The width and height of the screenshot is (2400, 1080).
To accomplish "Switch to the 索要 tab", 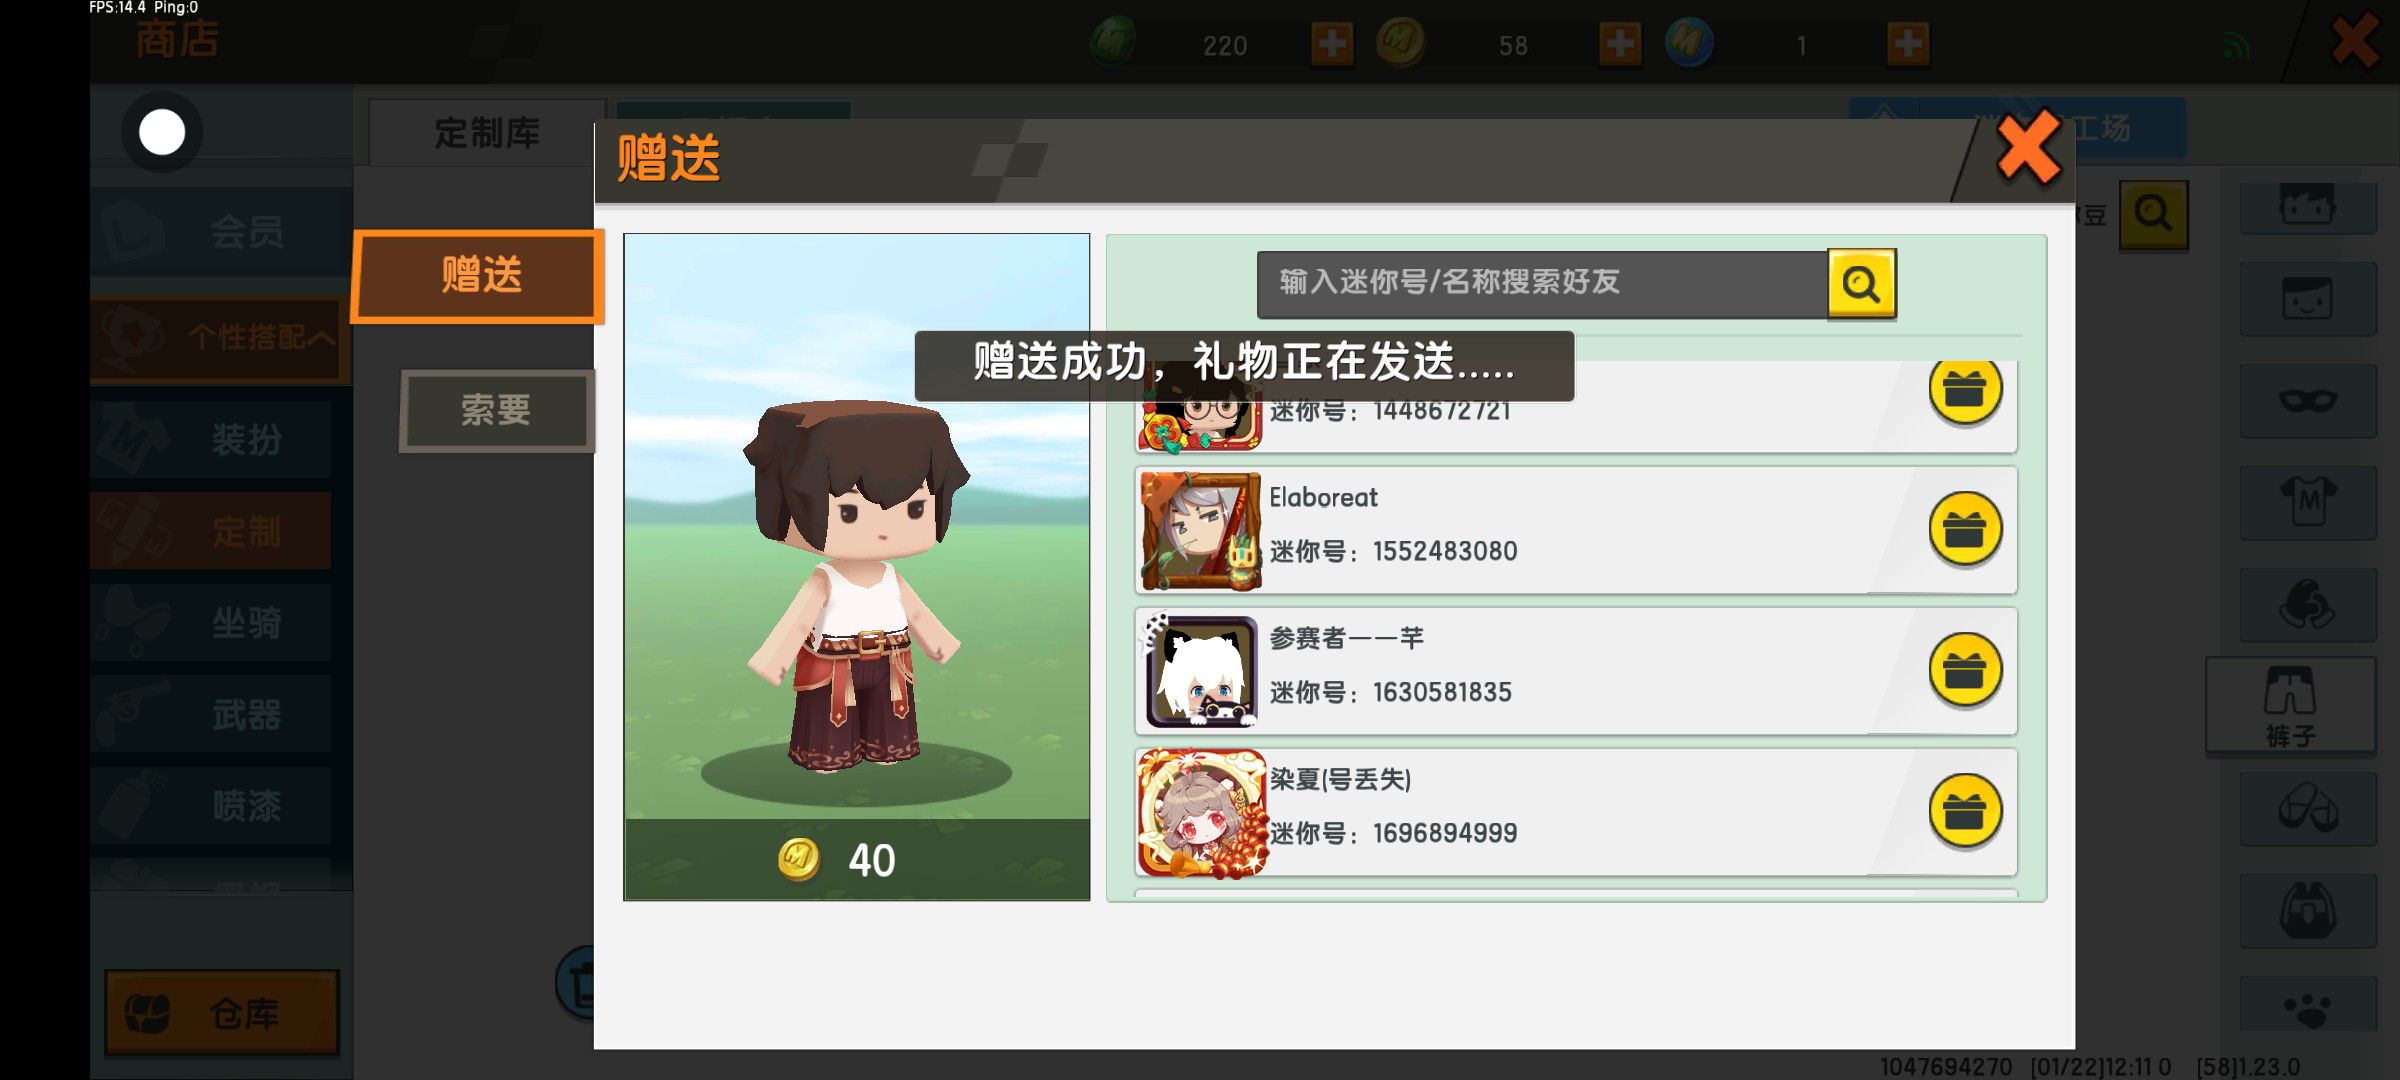I will (x=497, y=410).
